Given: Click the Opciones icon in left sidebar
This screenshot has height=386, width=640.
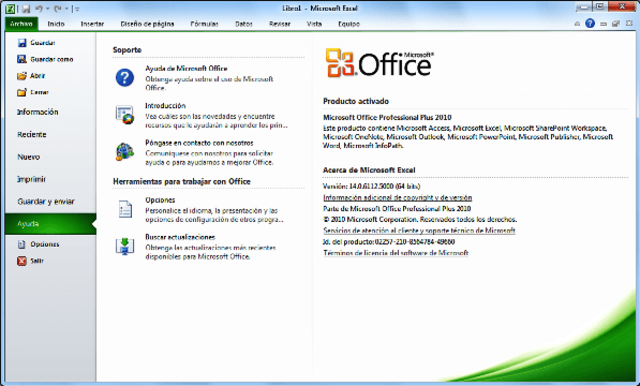Looking at the screenshot, I should (22, 244).
